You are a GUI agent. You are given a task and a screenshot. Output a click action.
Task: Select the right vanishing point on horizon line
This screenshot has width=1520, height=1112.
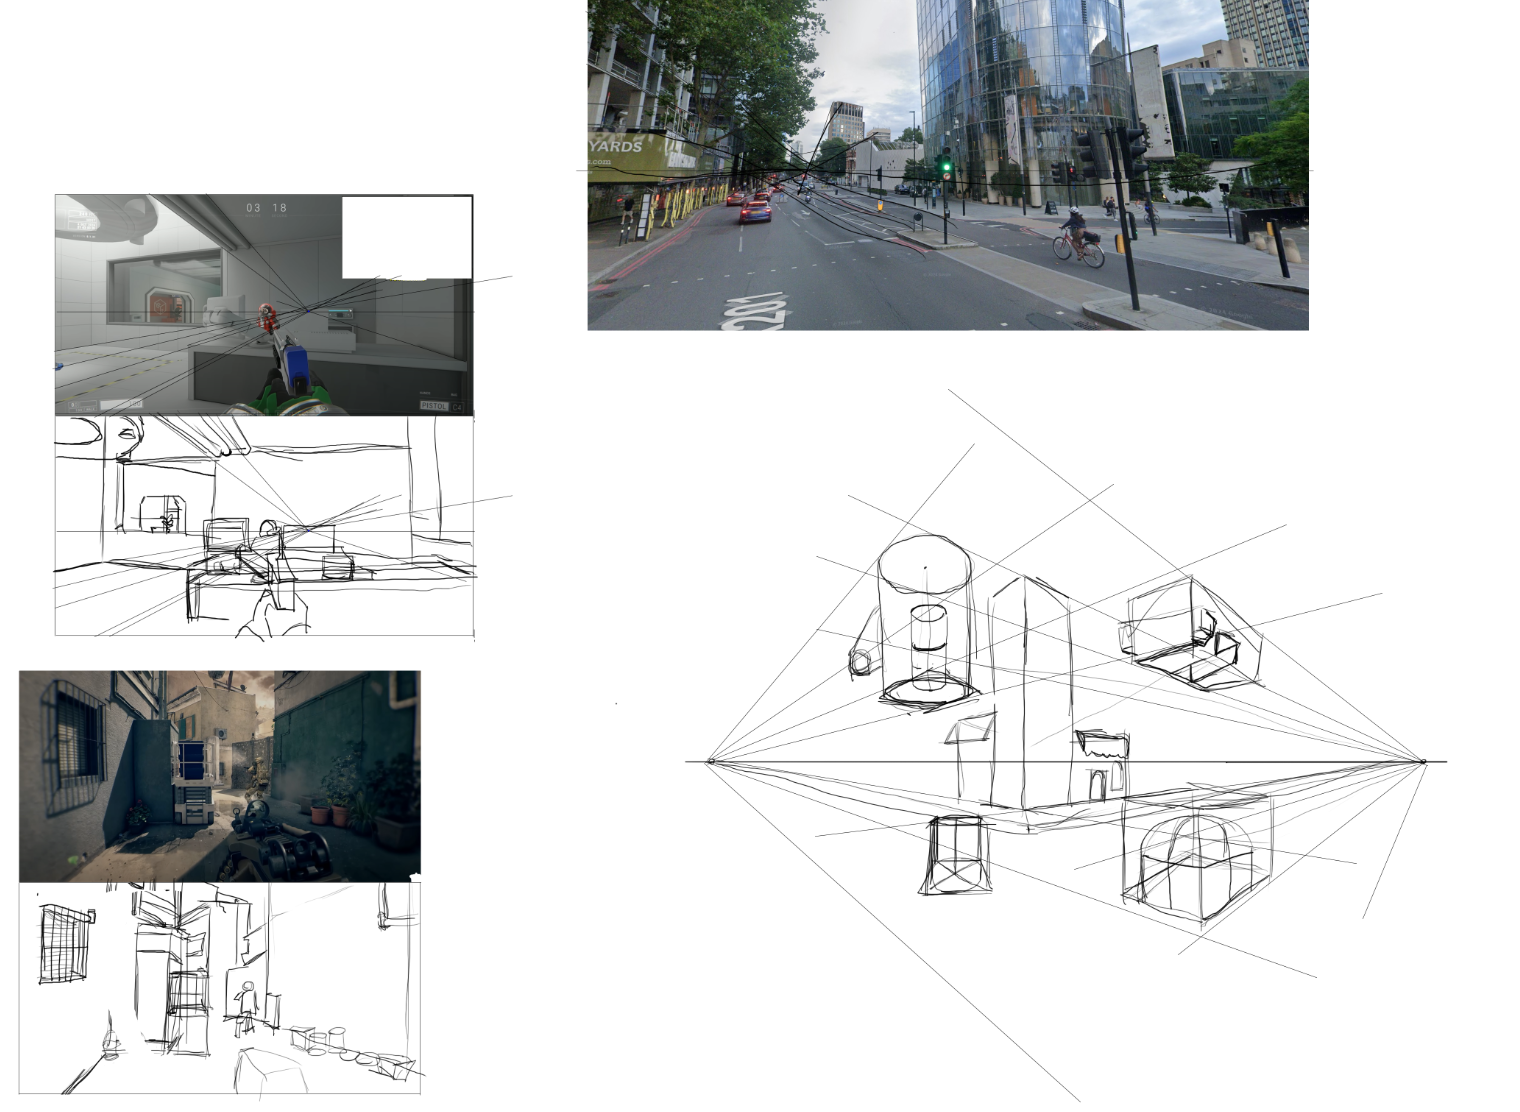(1423, 762)
